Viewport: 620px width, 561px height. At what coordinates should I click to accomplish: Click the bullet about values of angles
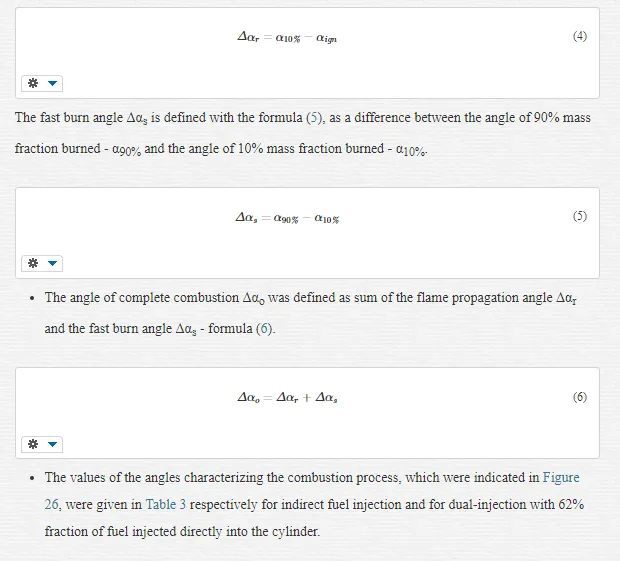(x=314, y=504)
